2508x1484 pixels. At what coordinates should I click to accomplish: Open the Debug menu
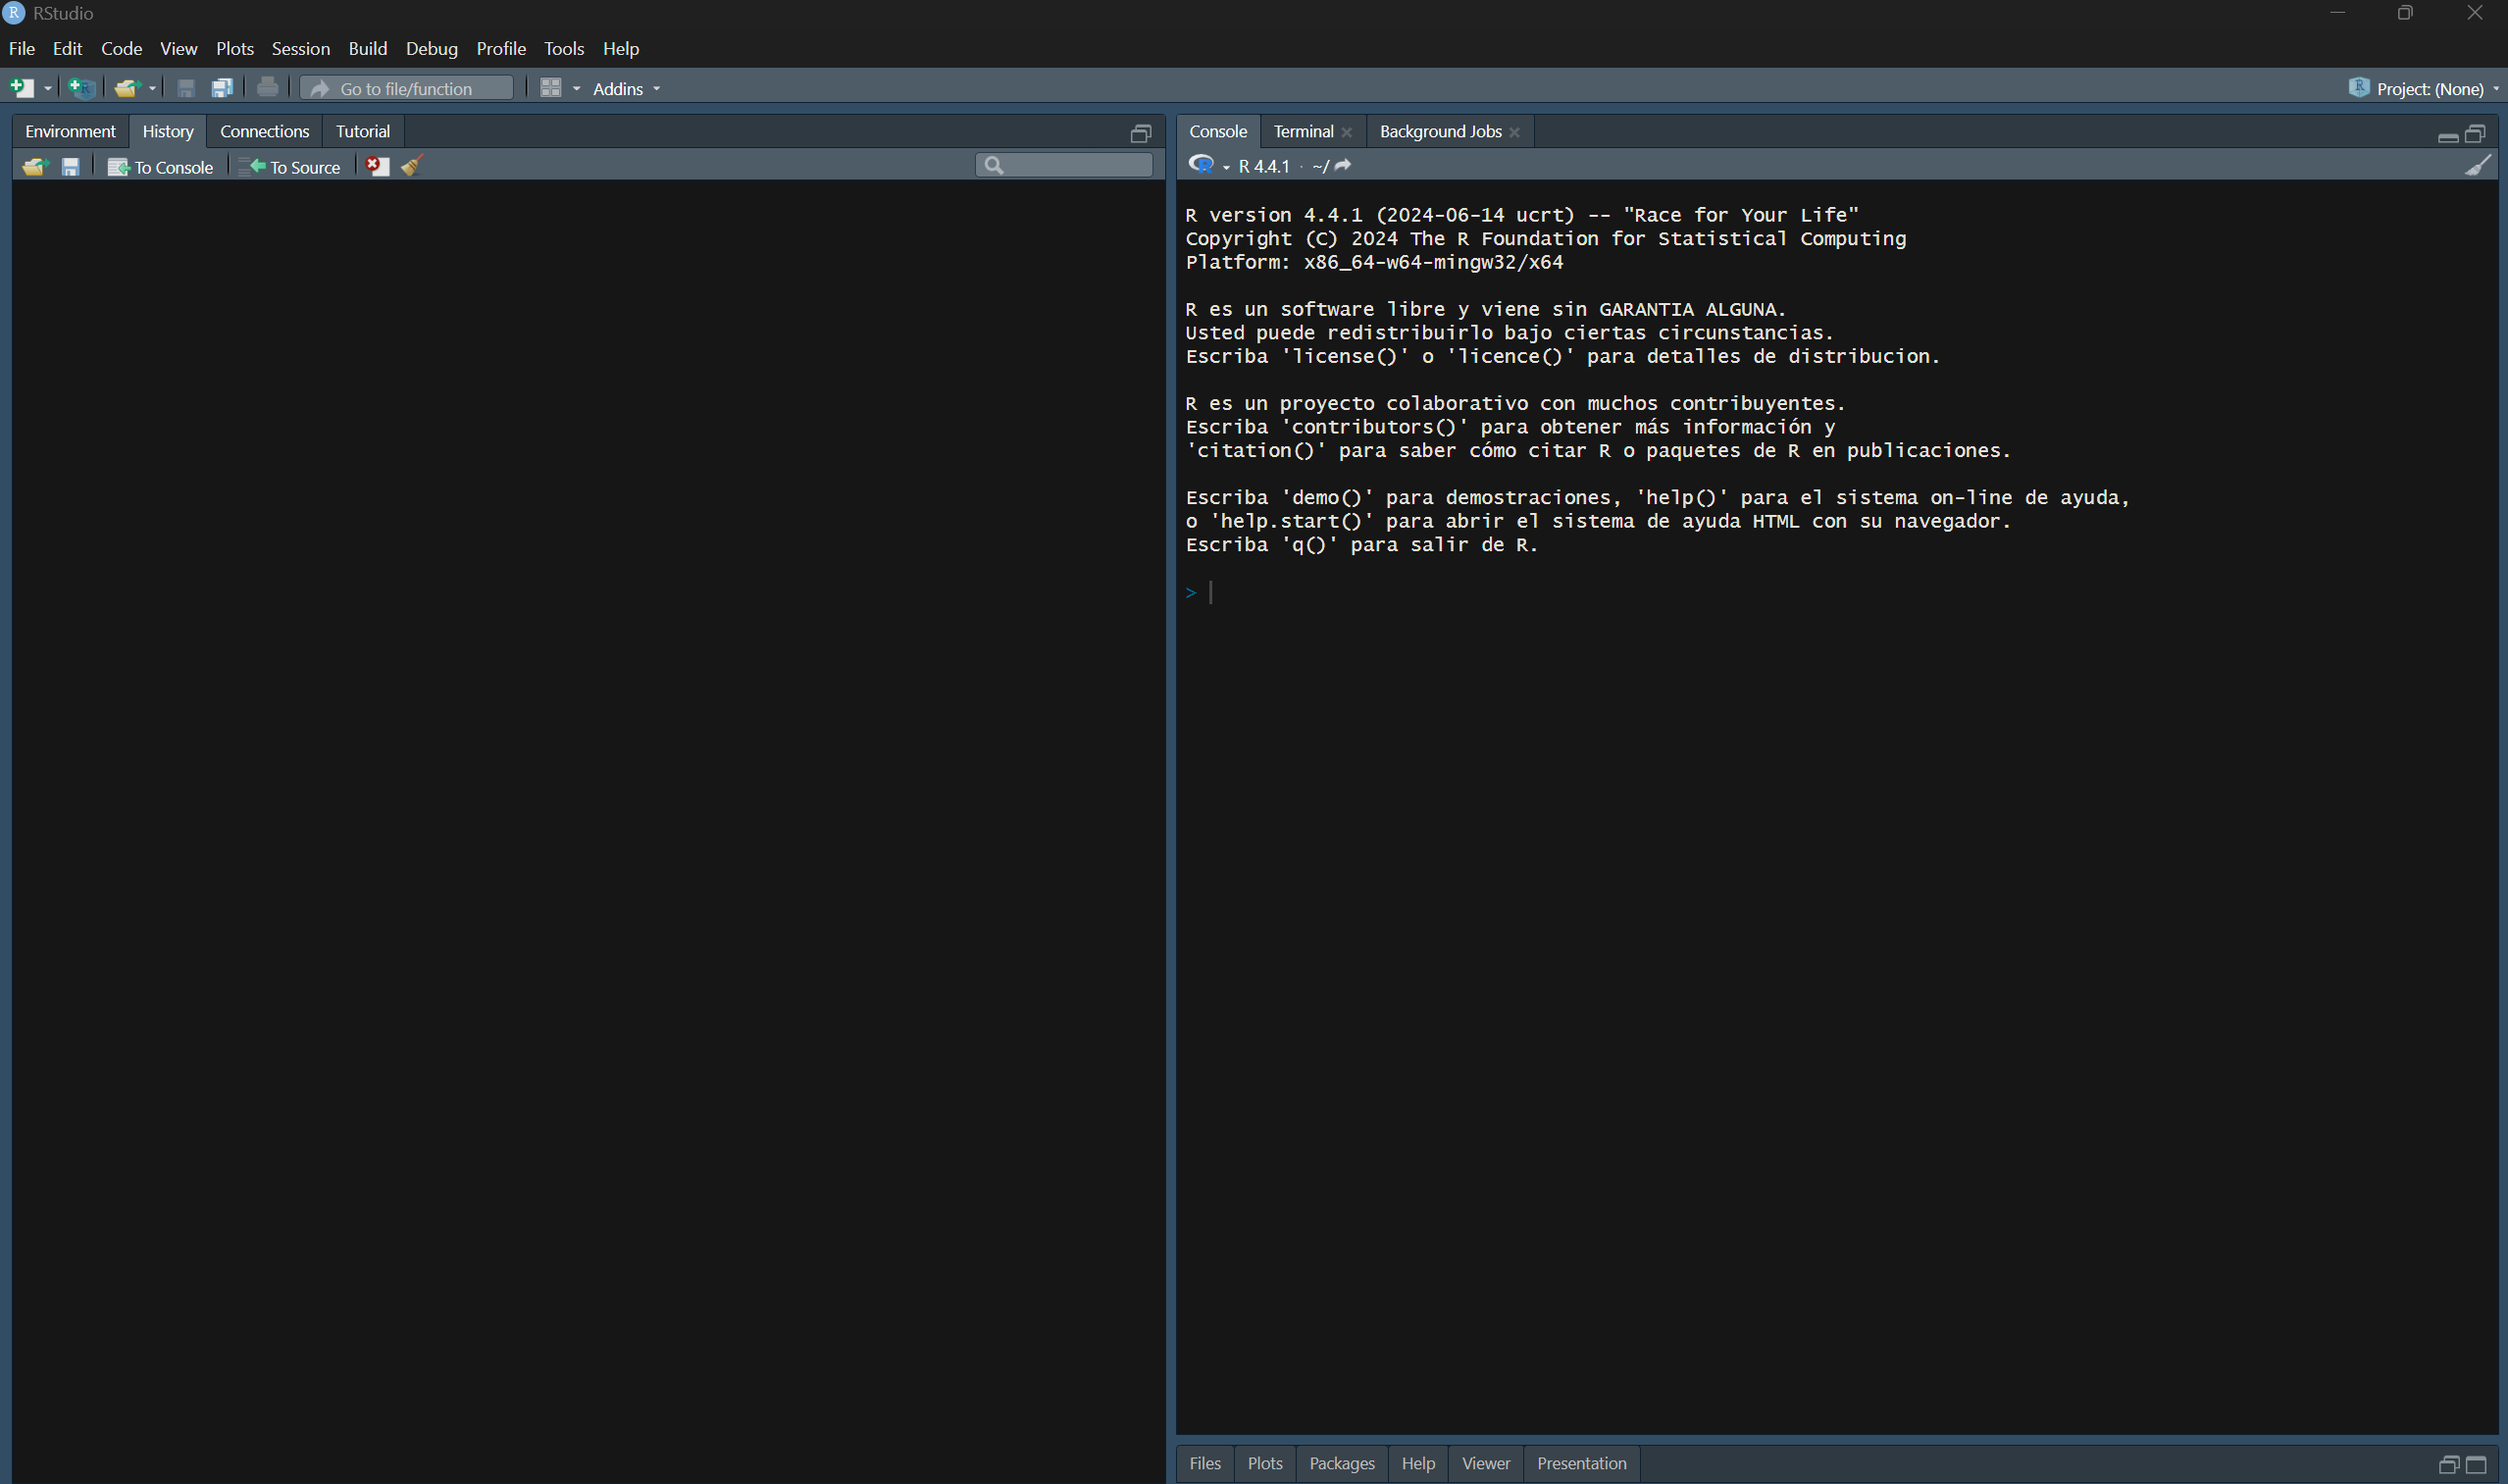pyautogui.click(x=432, y=48)
